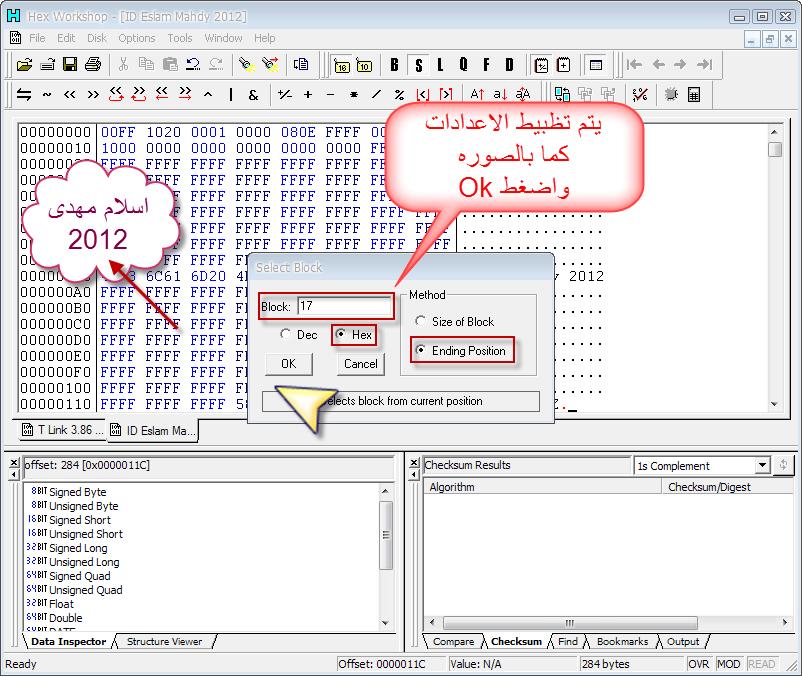Switch to the T Link 3.86 document tab
This screenshot has width=802, height=676.
point(62,430)
